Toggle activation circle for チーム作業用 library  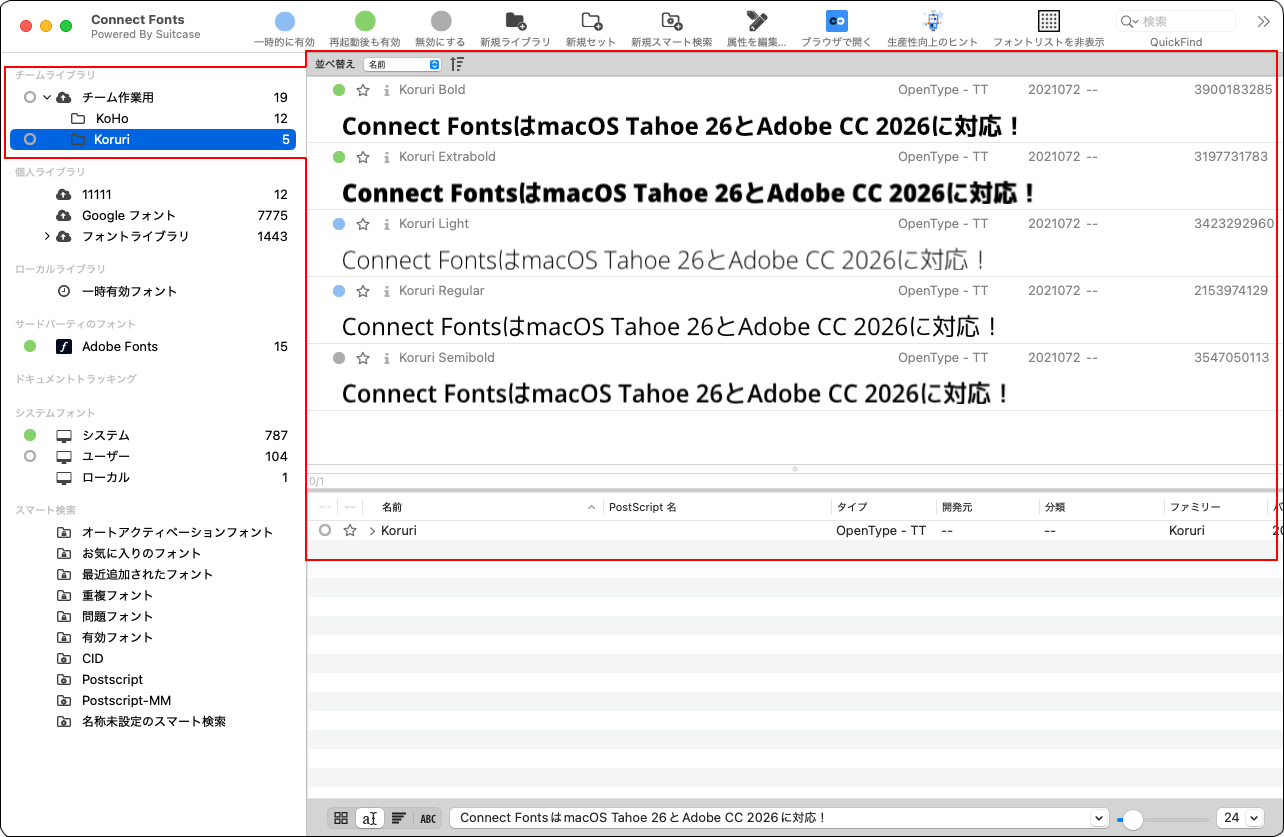pos(30,97)
